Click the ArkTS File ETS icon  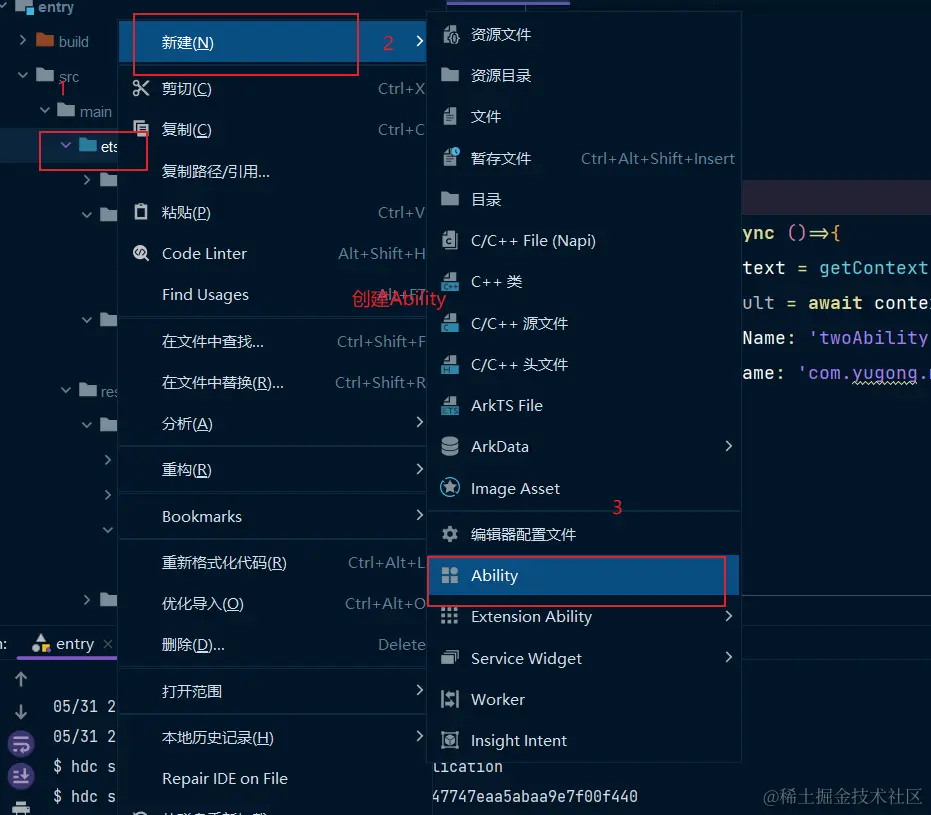(450, 405)
